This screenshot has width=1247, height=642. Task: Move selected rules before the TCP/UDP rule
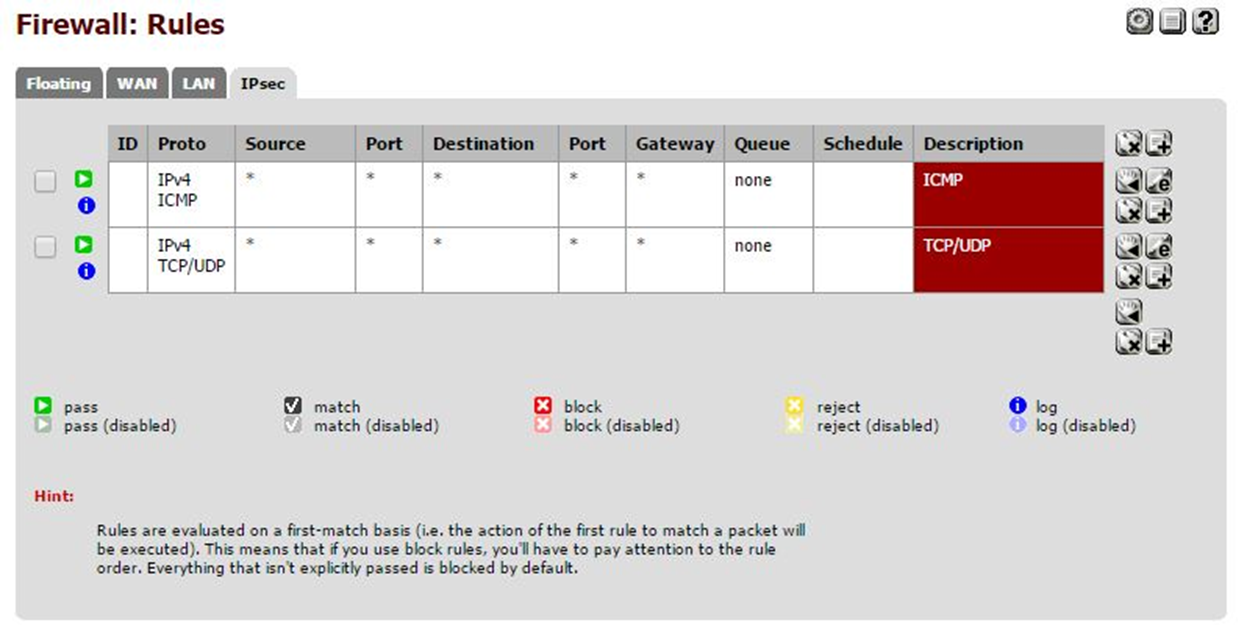(1129, 247)
